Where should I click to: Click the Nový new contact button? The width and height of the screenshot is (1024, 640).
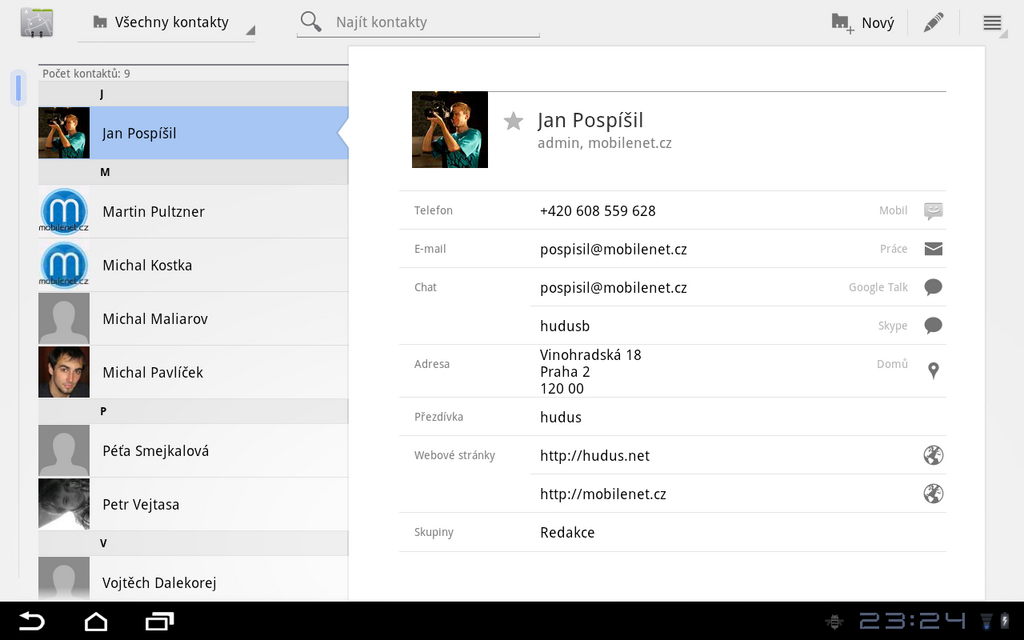pyautogui.click(x=863, y=23)
